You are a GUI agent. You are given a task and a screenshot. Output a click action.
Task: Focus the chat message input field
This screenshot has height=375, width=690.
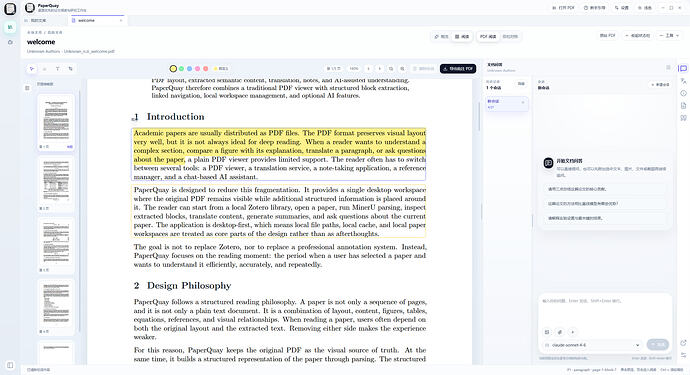605,310
